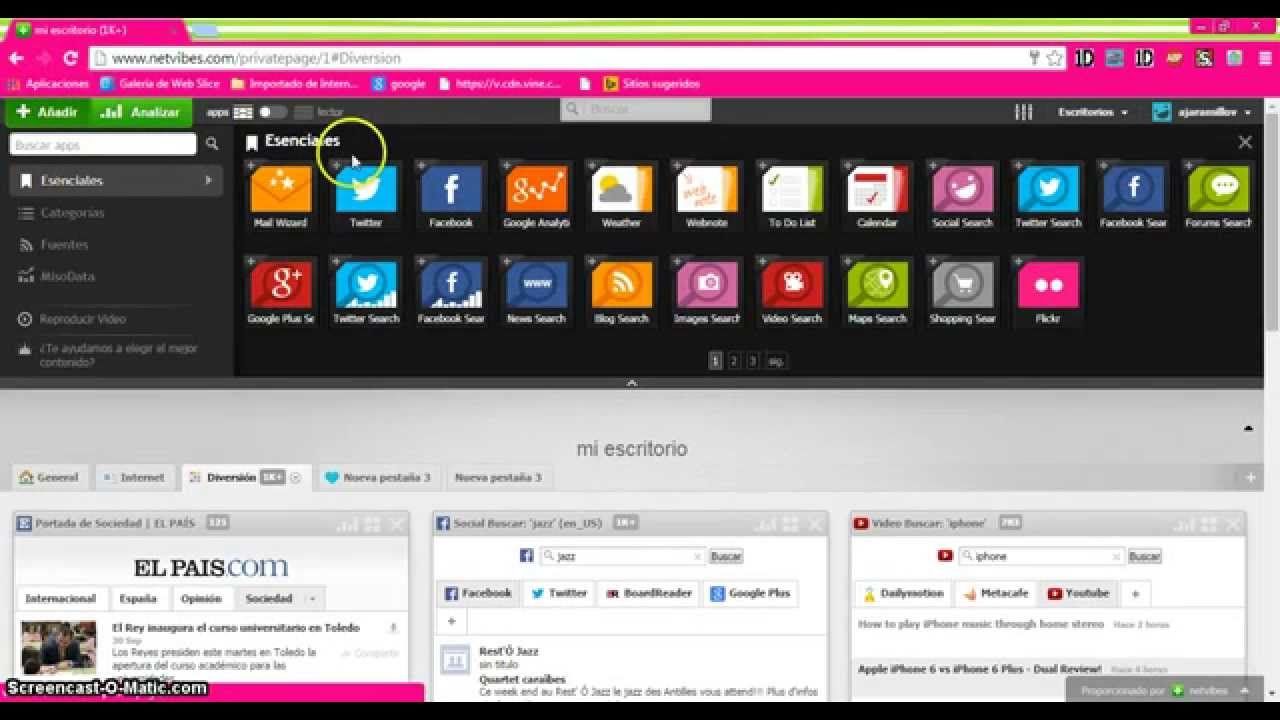Select the España tab in El País

point(138,599)
